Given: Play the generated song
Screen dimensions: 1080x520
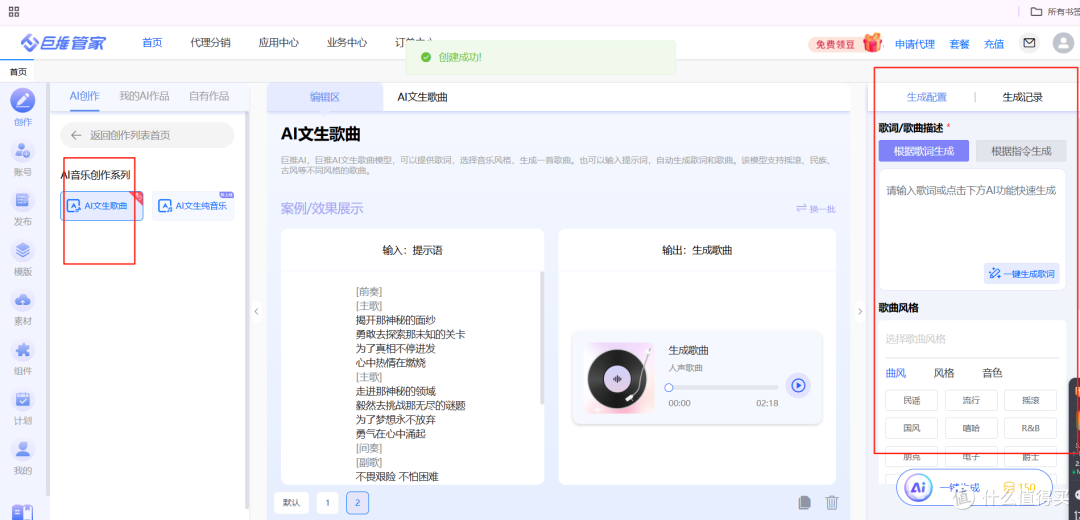Looking at the screenshot, I should point(798,385).
